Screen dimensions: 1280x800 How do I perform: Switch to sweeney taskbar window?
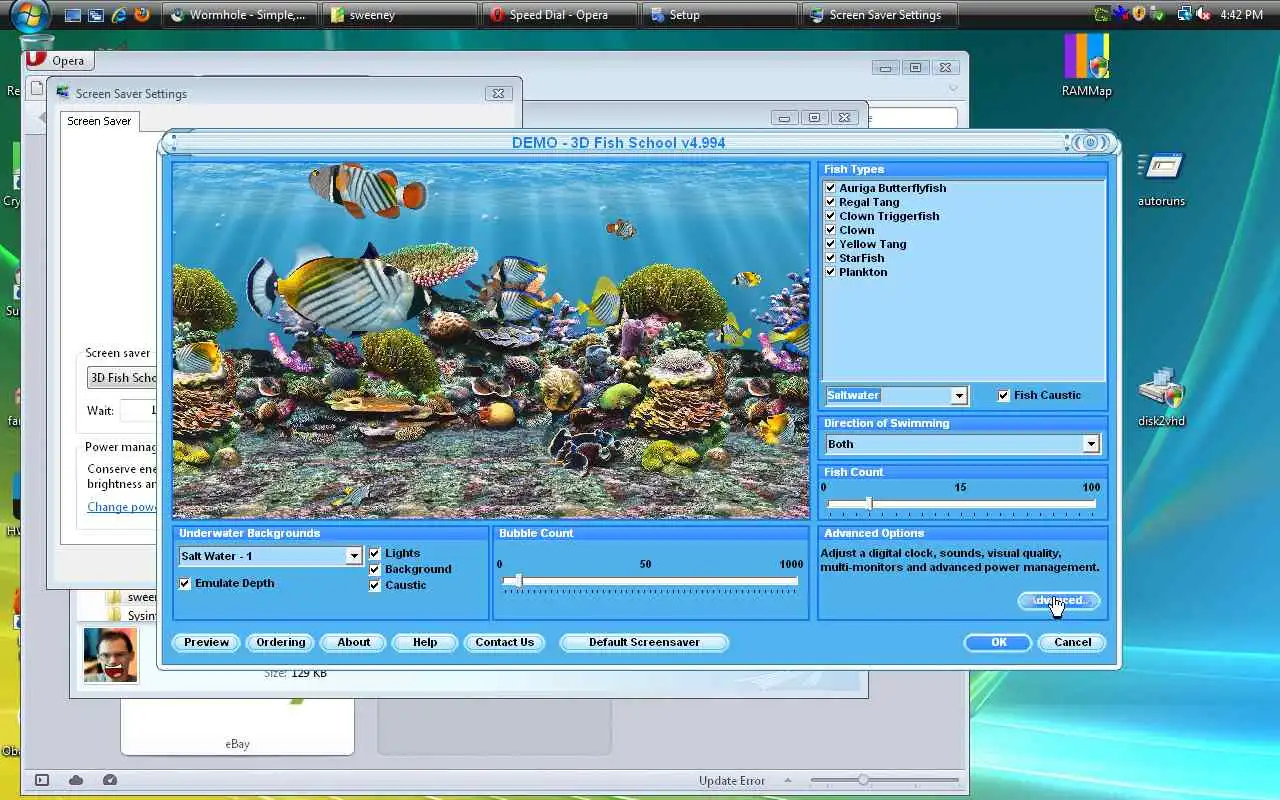pyautogui.click(x=399, y=15)
